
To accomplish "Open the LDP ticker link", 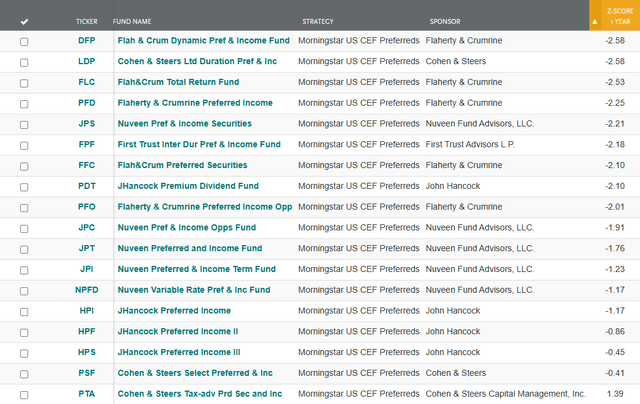I will [87, 61].
